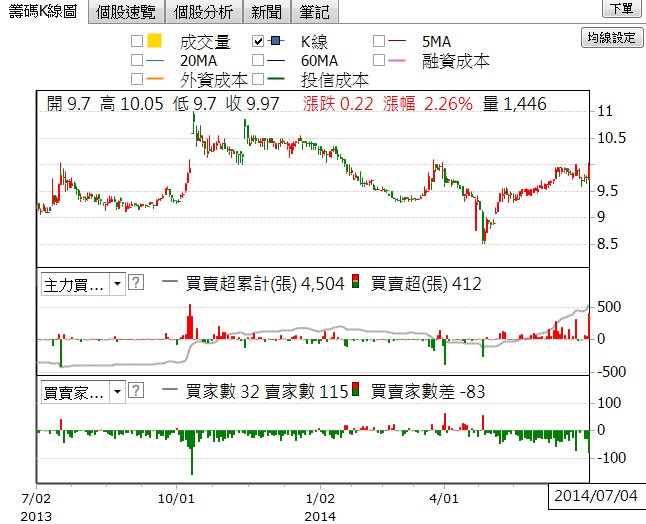This screenshot has width=646, height=524.
Task: Open the 筆記 tab
Action: (315, 12)
